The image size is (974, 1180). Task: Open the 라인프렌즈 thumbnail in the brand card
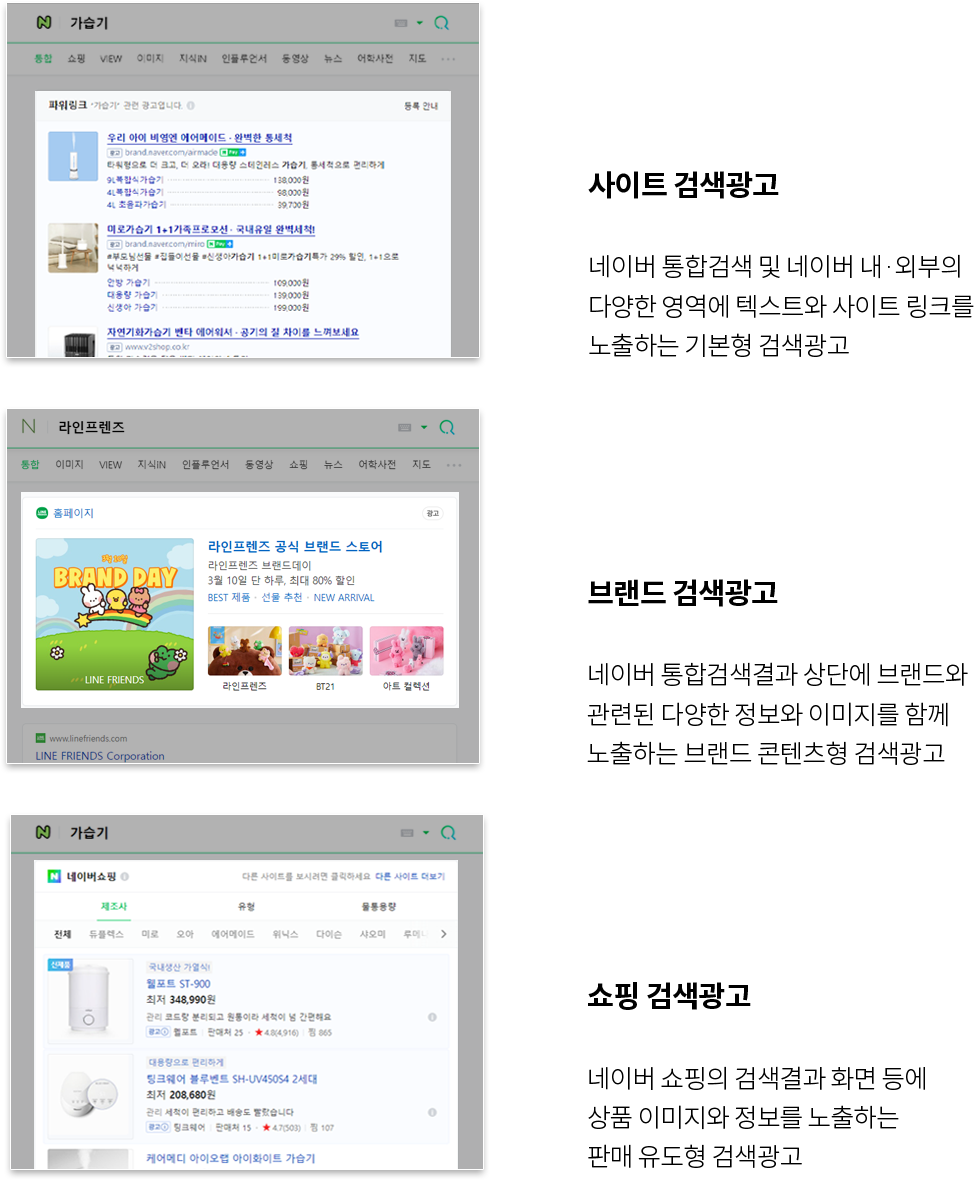[245, 651]
